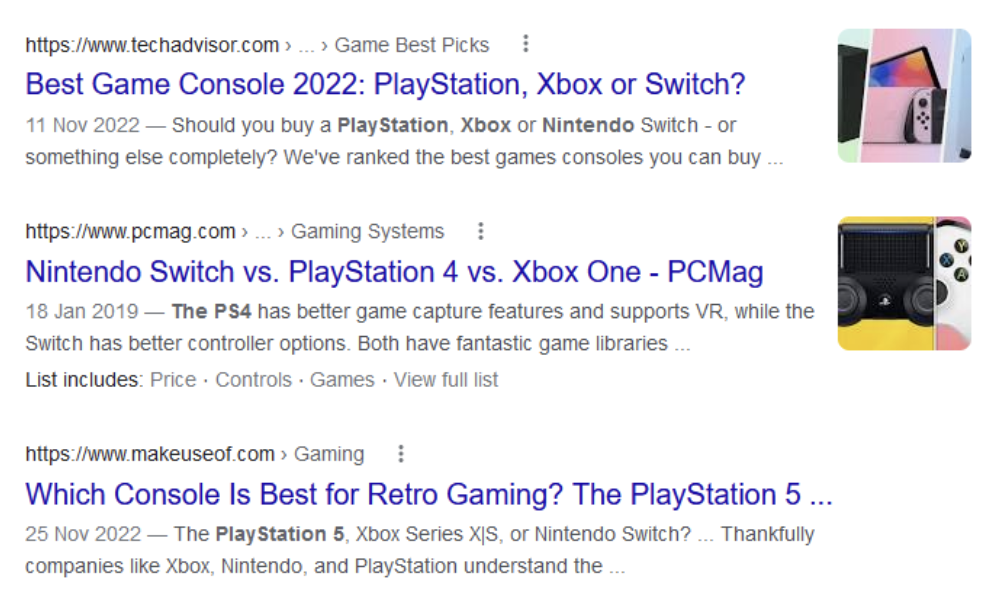Click the https://www.pcmag.com URL
Image resolution: width=996 pixels, height=612 pixels.
pyautogui.click(x=130, y=232)
